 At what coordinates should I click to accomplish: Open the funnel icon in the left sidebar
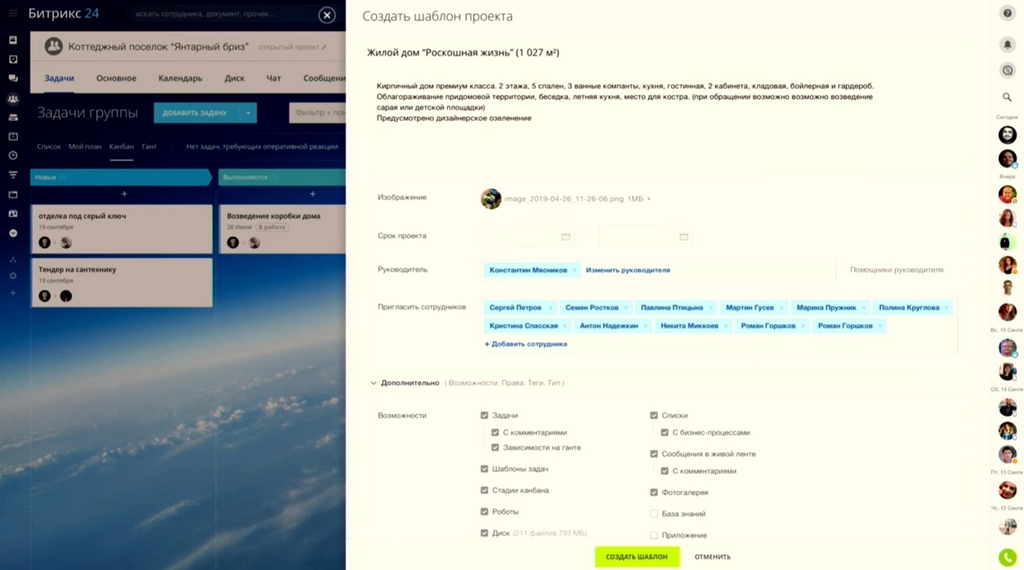click(13, 174)
